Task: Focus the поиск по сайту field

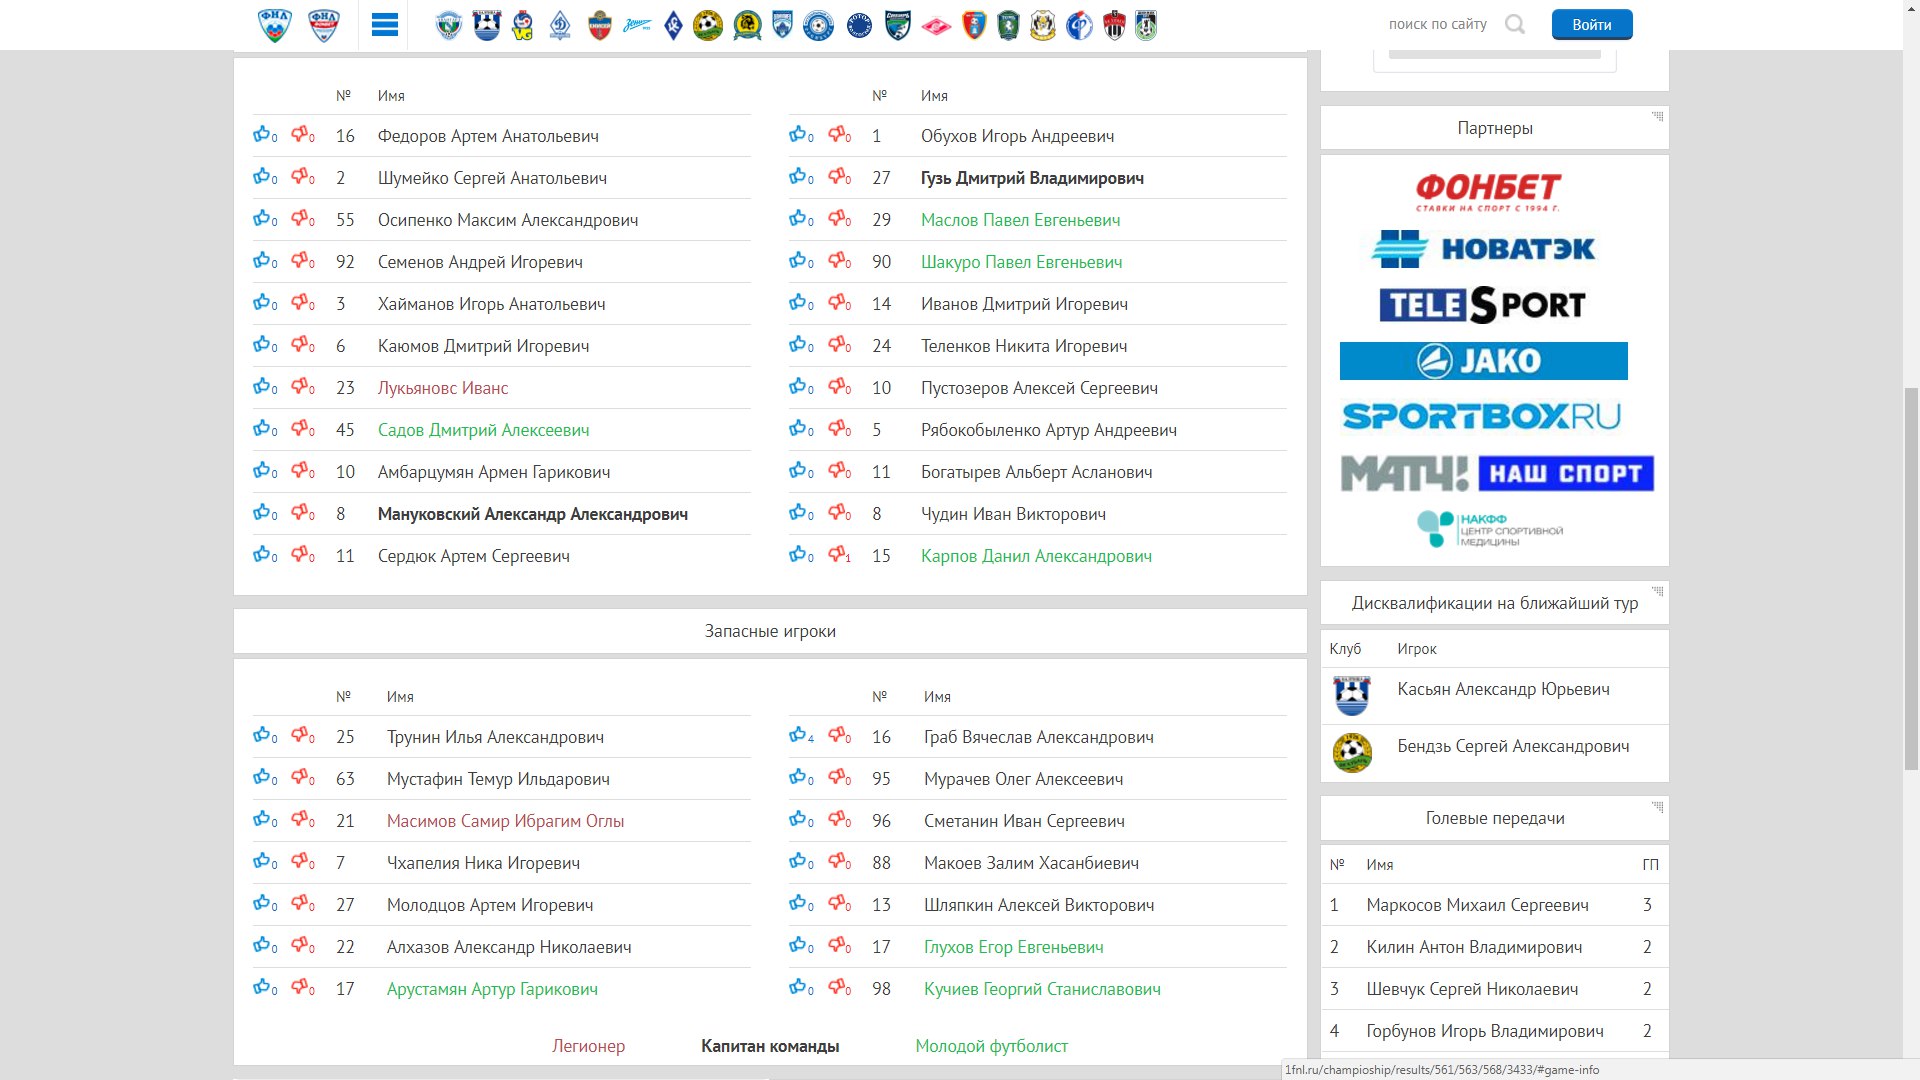Action: pos(1437,24)
